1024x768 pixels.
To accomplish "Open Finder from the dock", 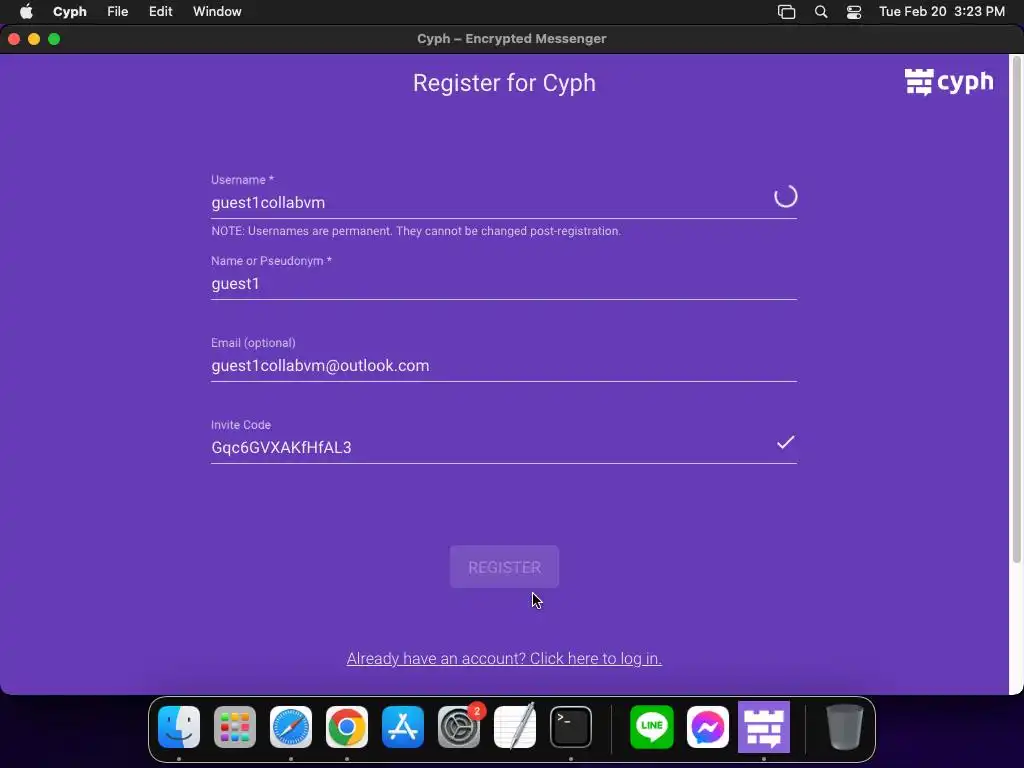I will point(179,727).
